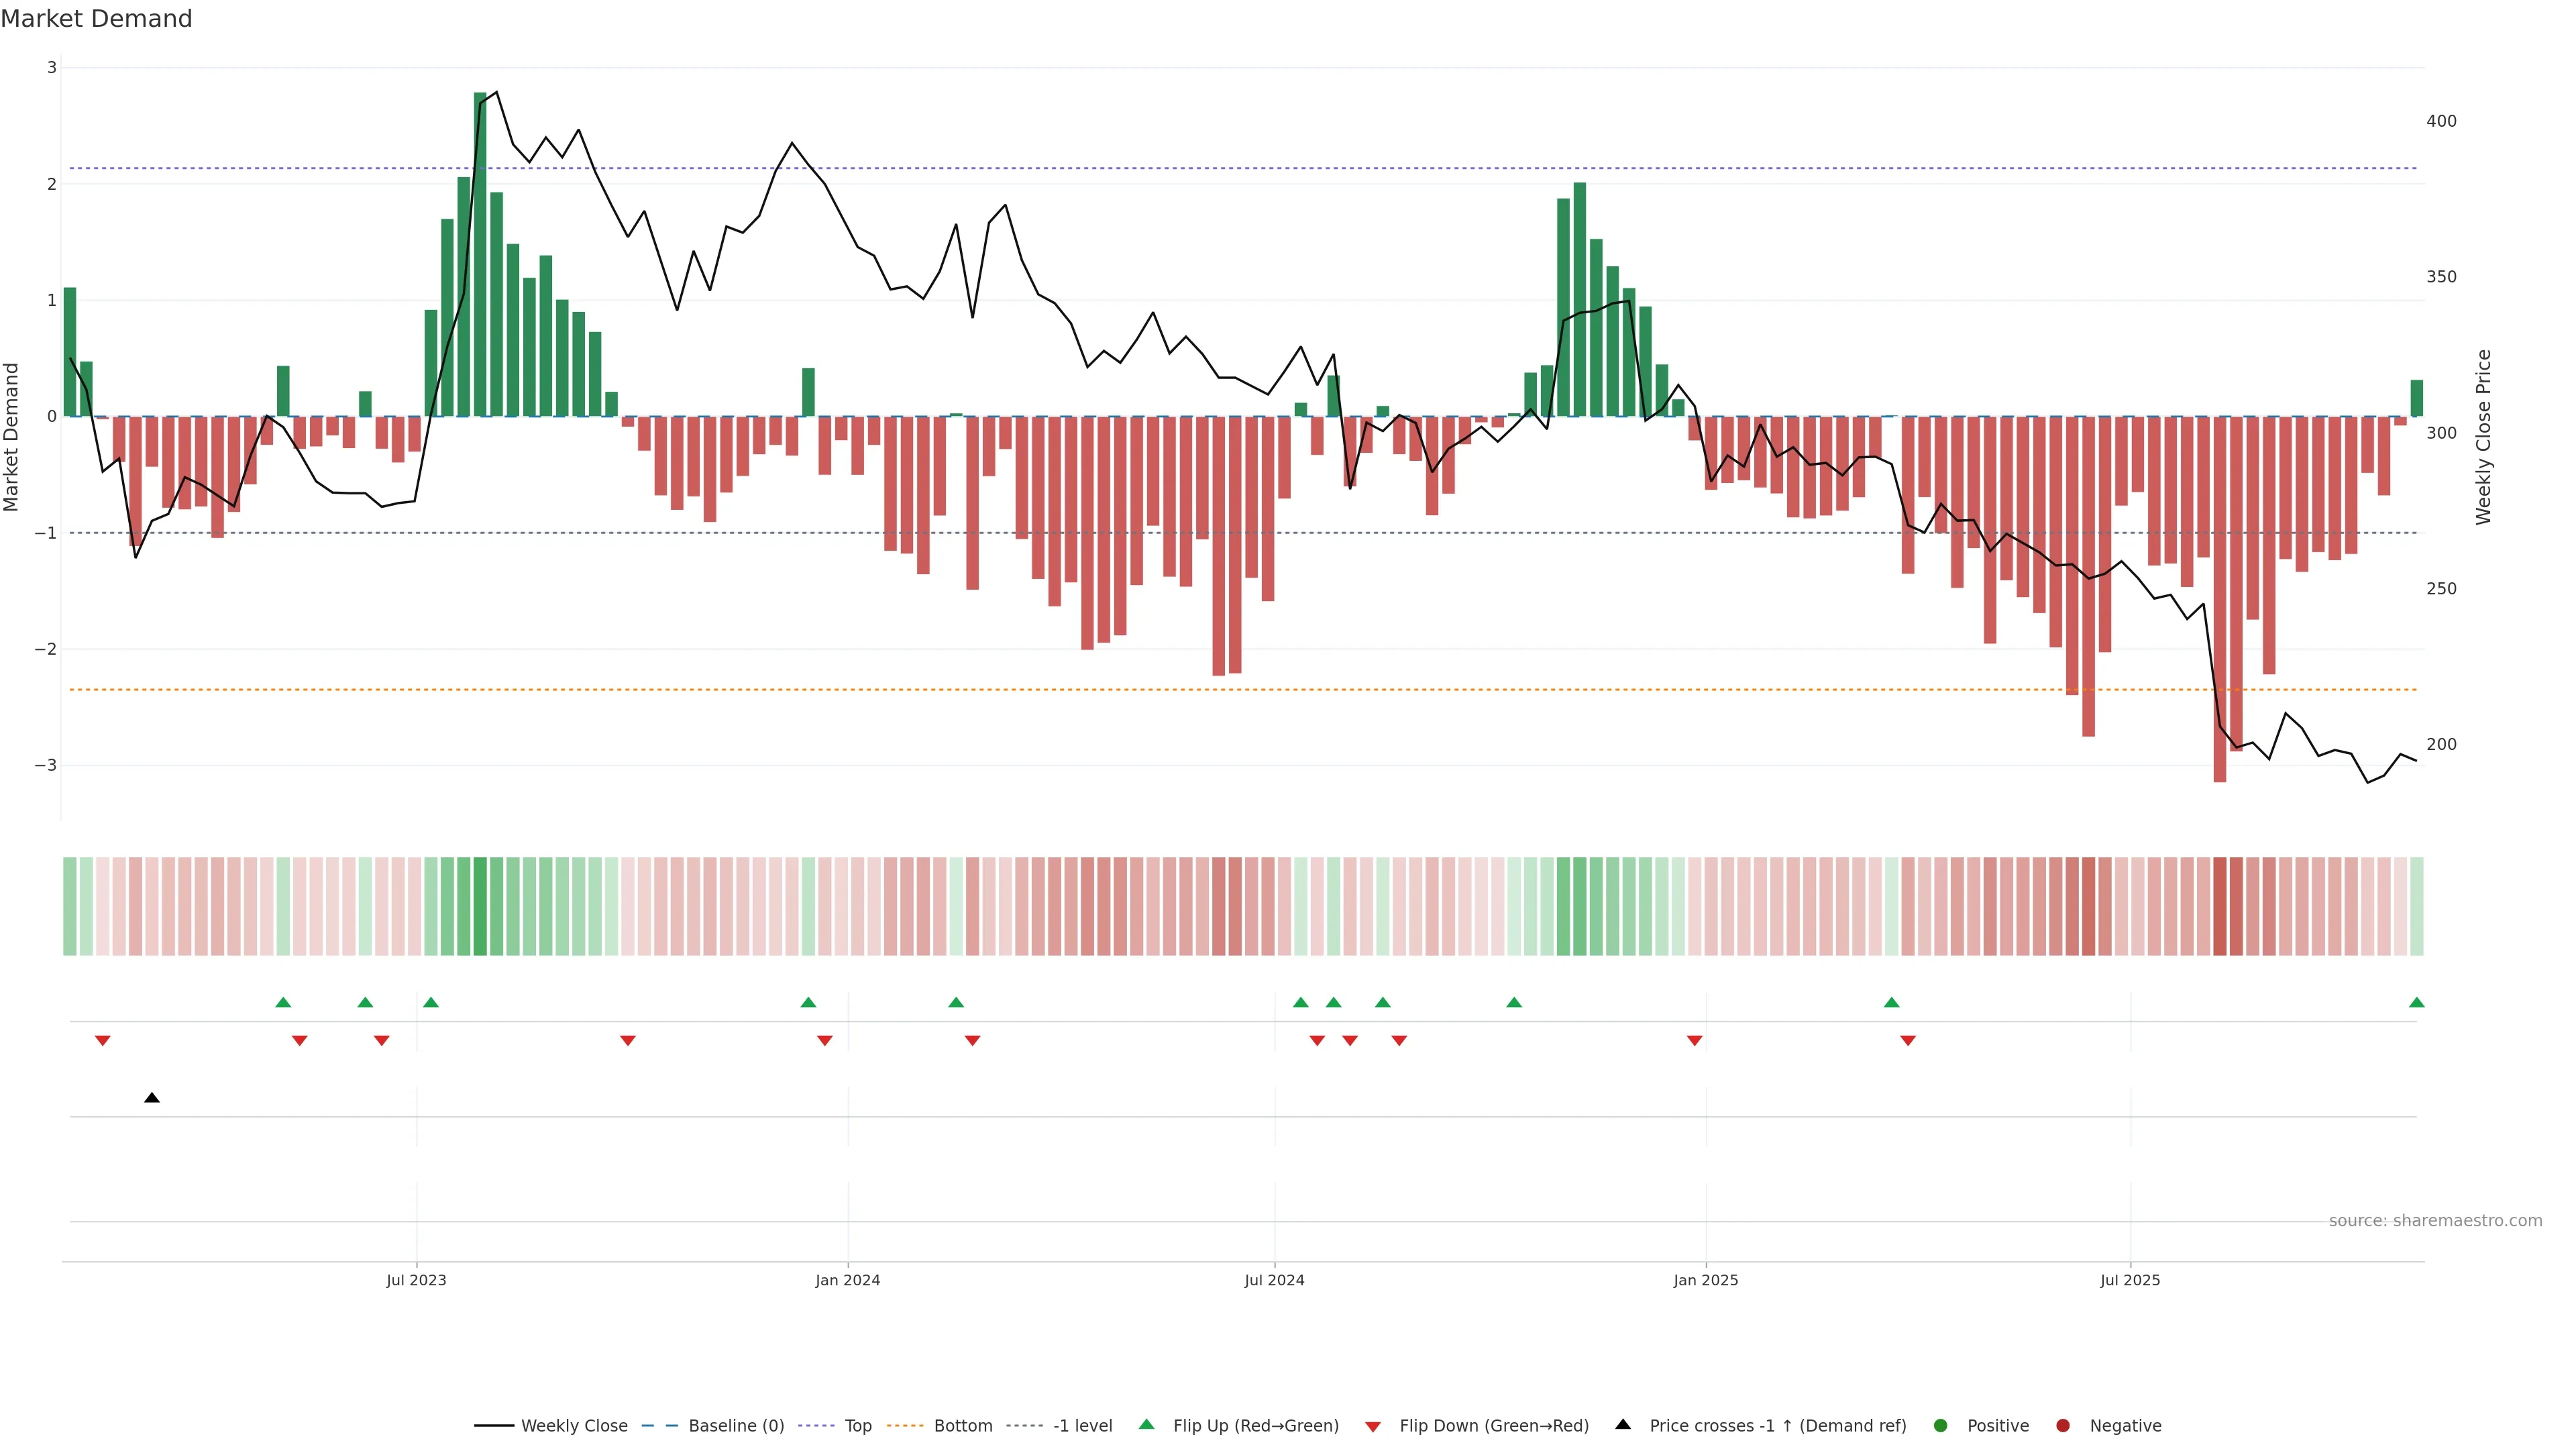Hide the Top dotted line series

coord(857,1426)
